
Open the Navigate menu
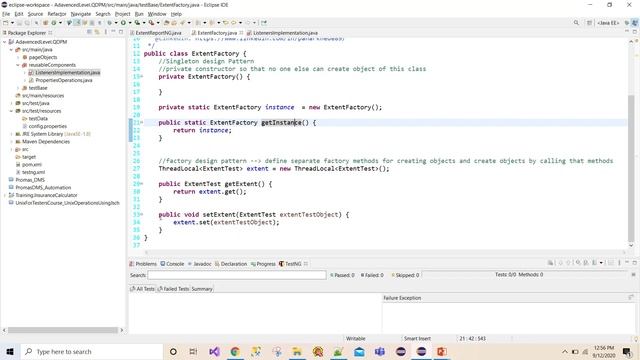81,14
